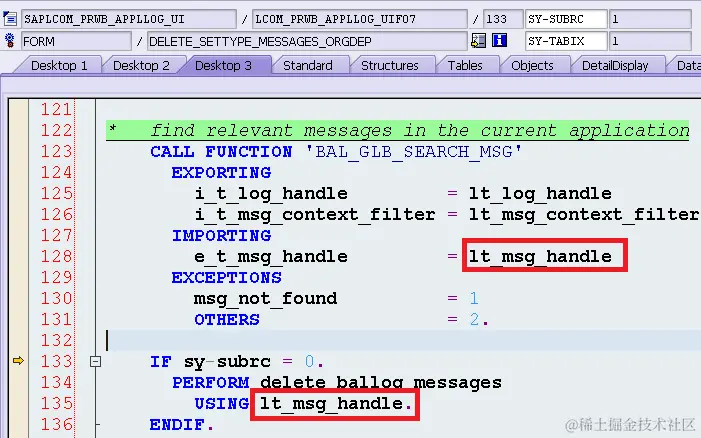Click the navigate-to-source icon after DELETE_SETTYPE_MESSAGES_ORGDEP
This screenshot has height=438, width=701.
pyautogui.click(x=478, y=41)
